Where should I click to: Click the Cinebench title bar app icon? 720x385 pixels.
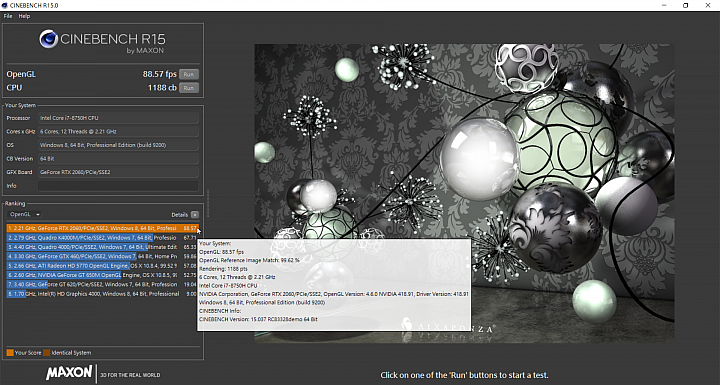5,5
